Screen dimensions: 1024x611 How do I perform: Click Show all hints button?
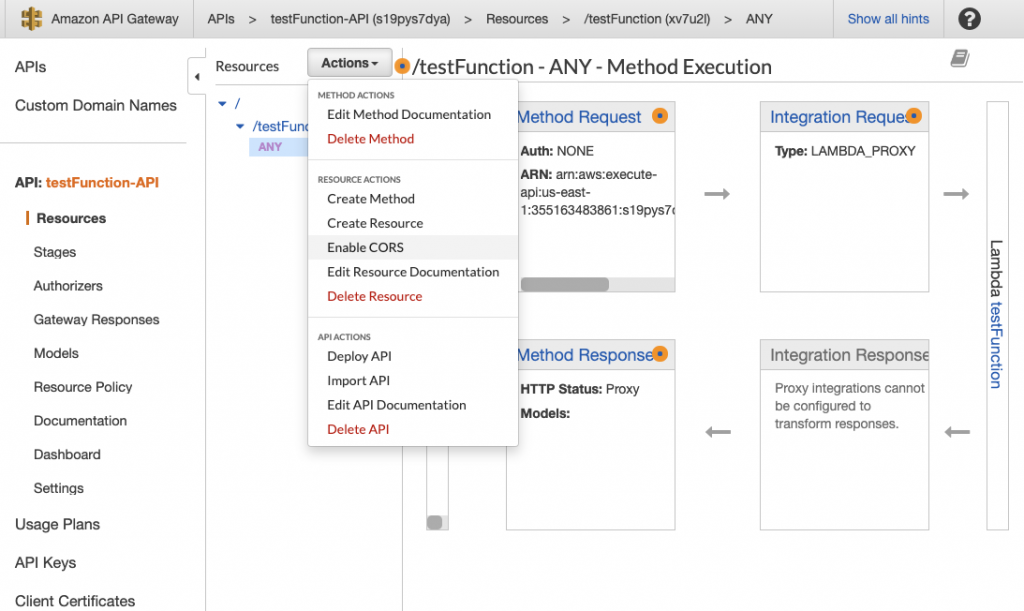click(x=887, y=19)
